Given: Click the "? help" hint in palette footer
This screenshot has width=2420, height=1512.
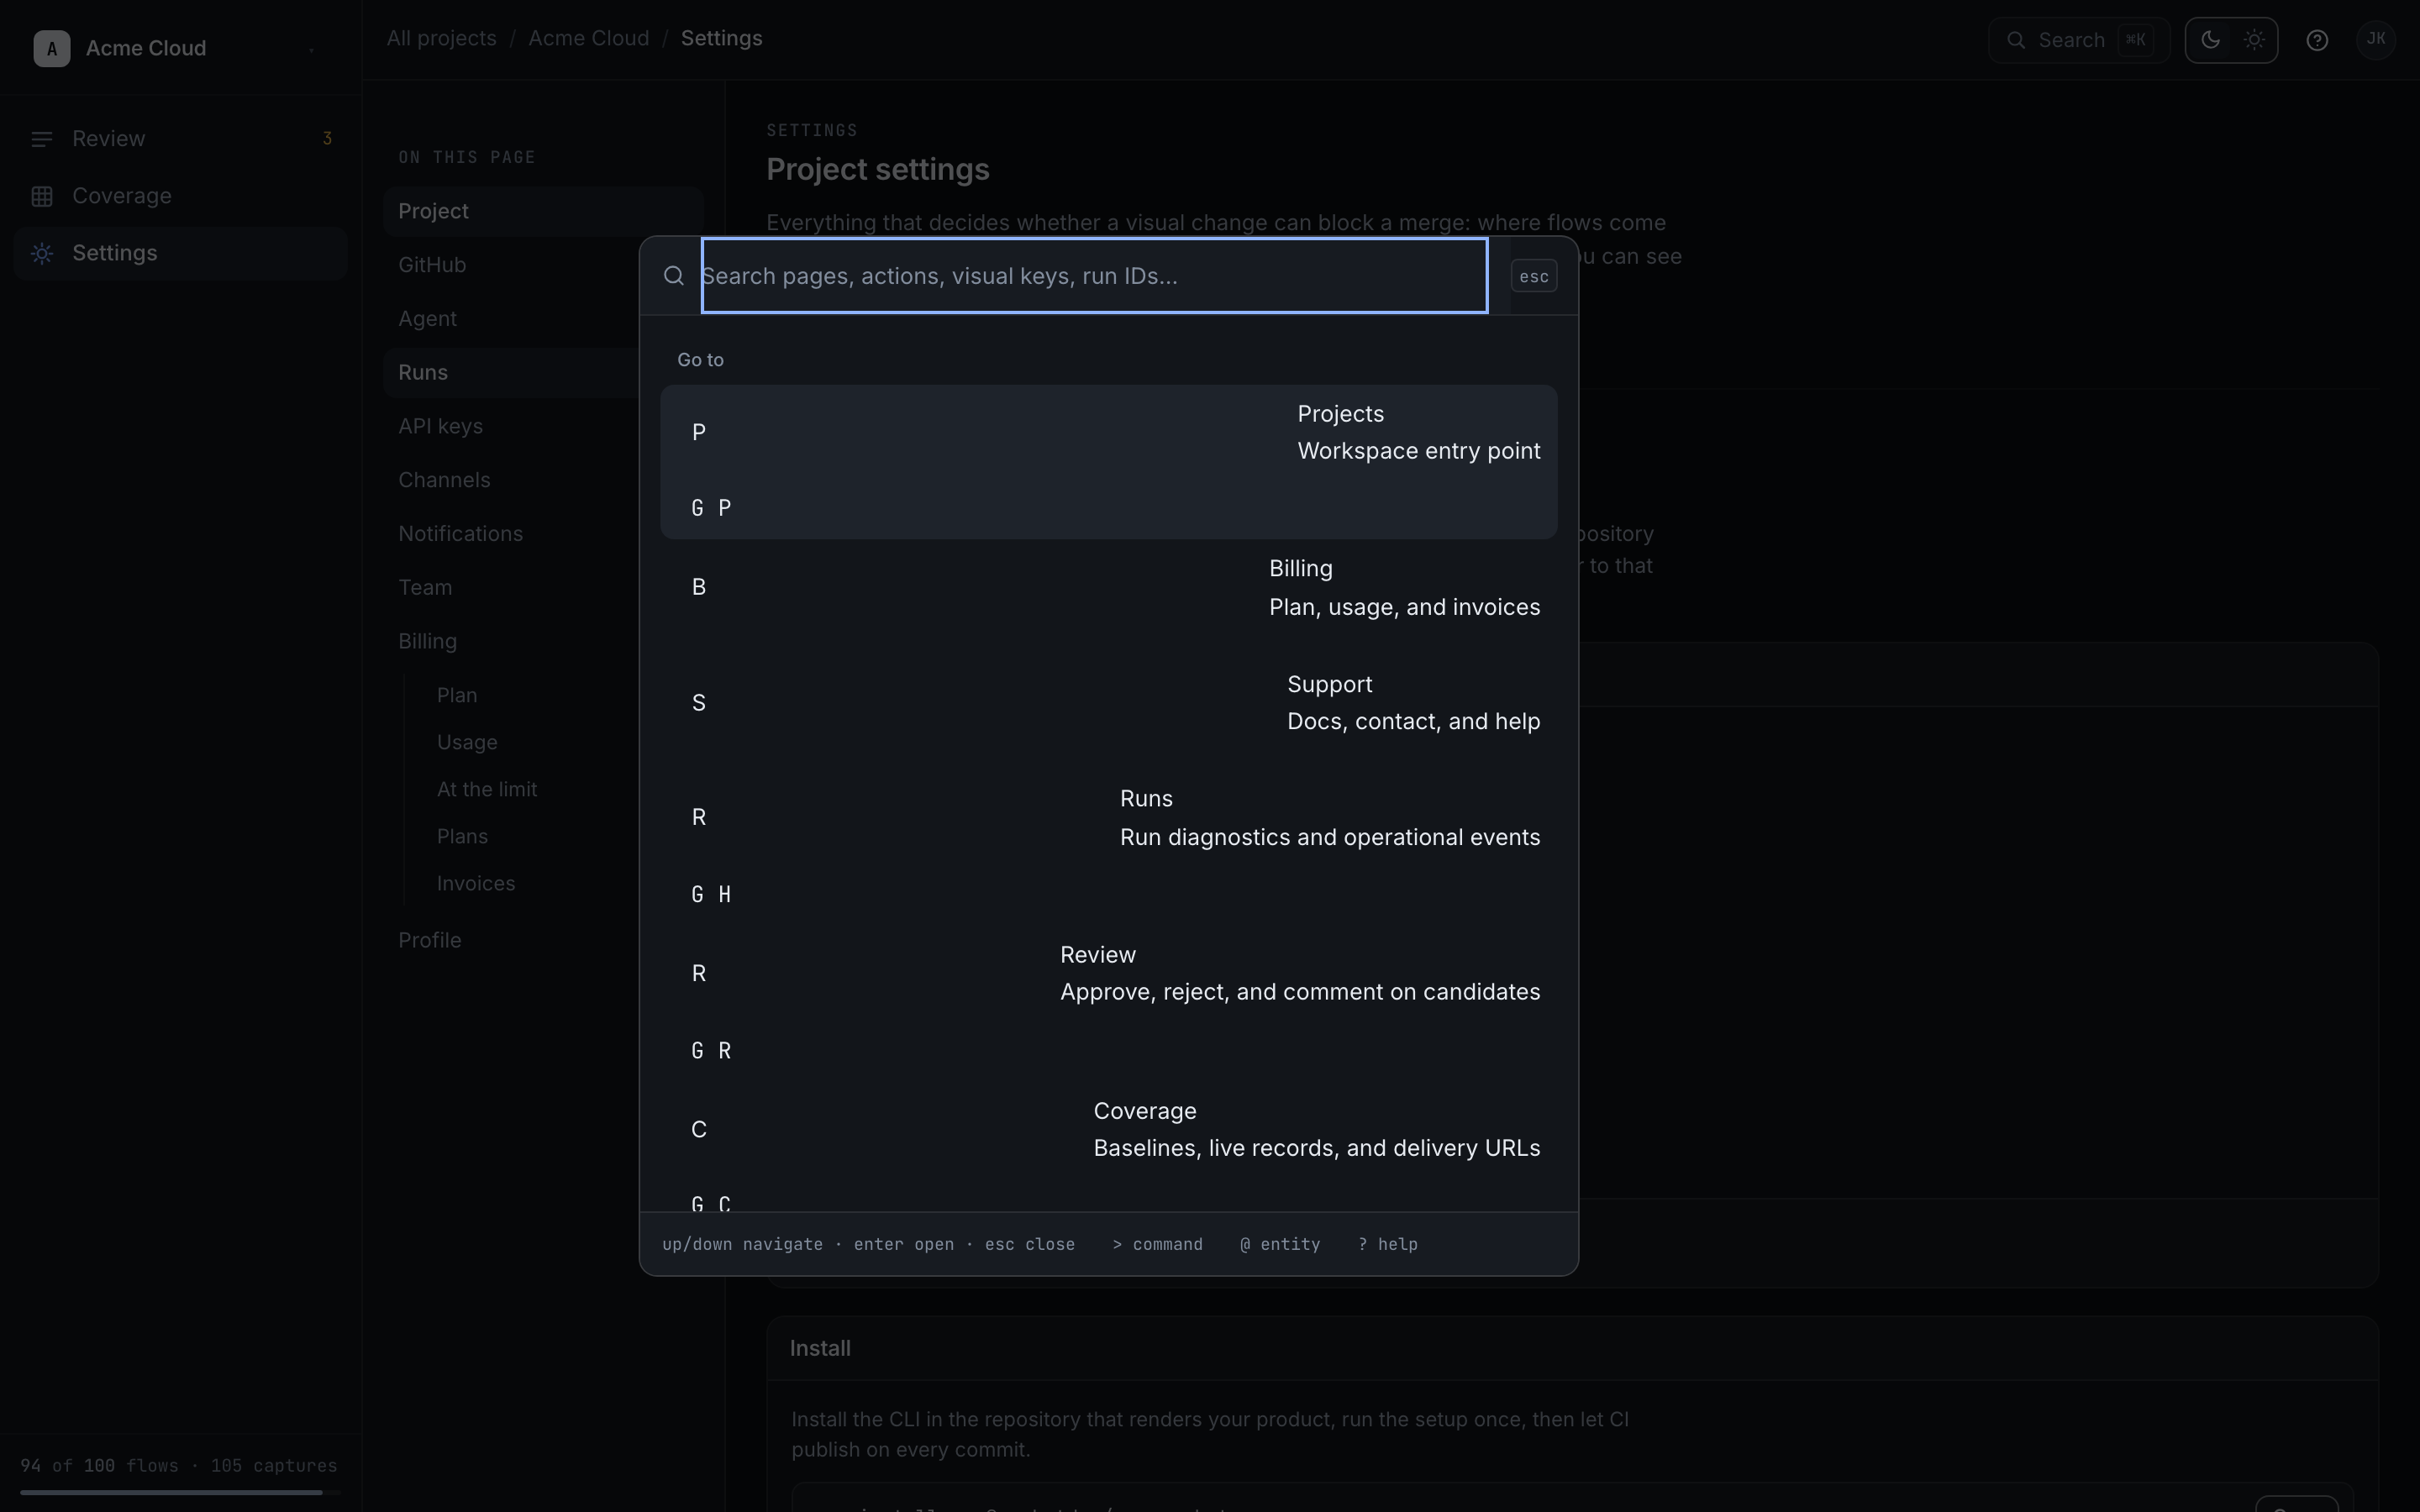Looking at the screenshot, I should coord(1388,1244).
